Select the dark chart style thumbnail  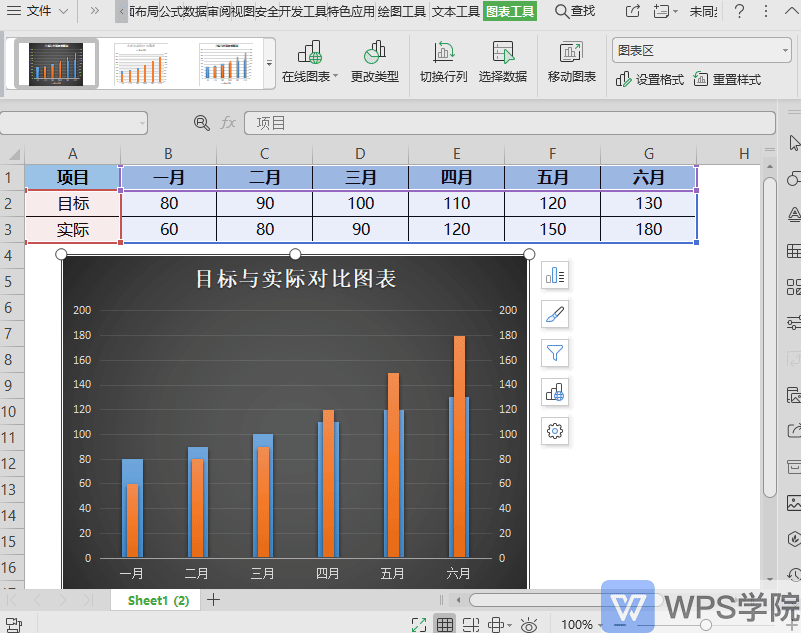point(56,63)
